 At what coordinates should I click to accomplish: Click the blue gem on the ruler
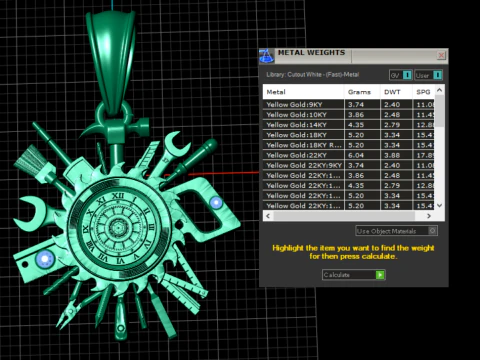(x=45, y=259)
